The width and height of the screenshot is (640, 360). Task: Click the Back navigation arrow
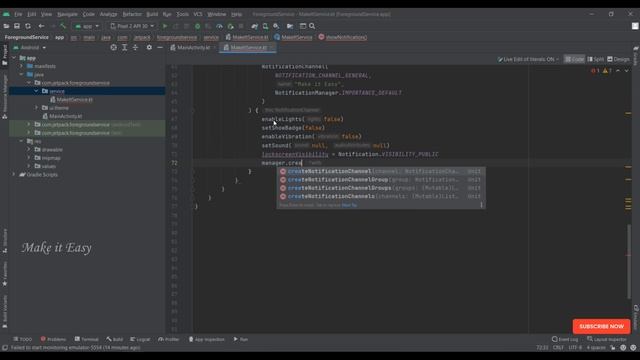pyautogui.click(x=41, y=26)
